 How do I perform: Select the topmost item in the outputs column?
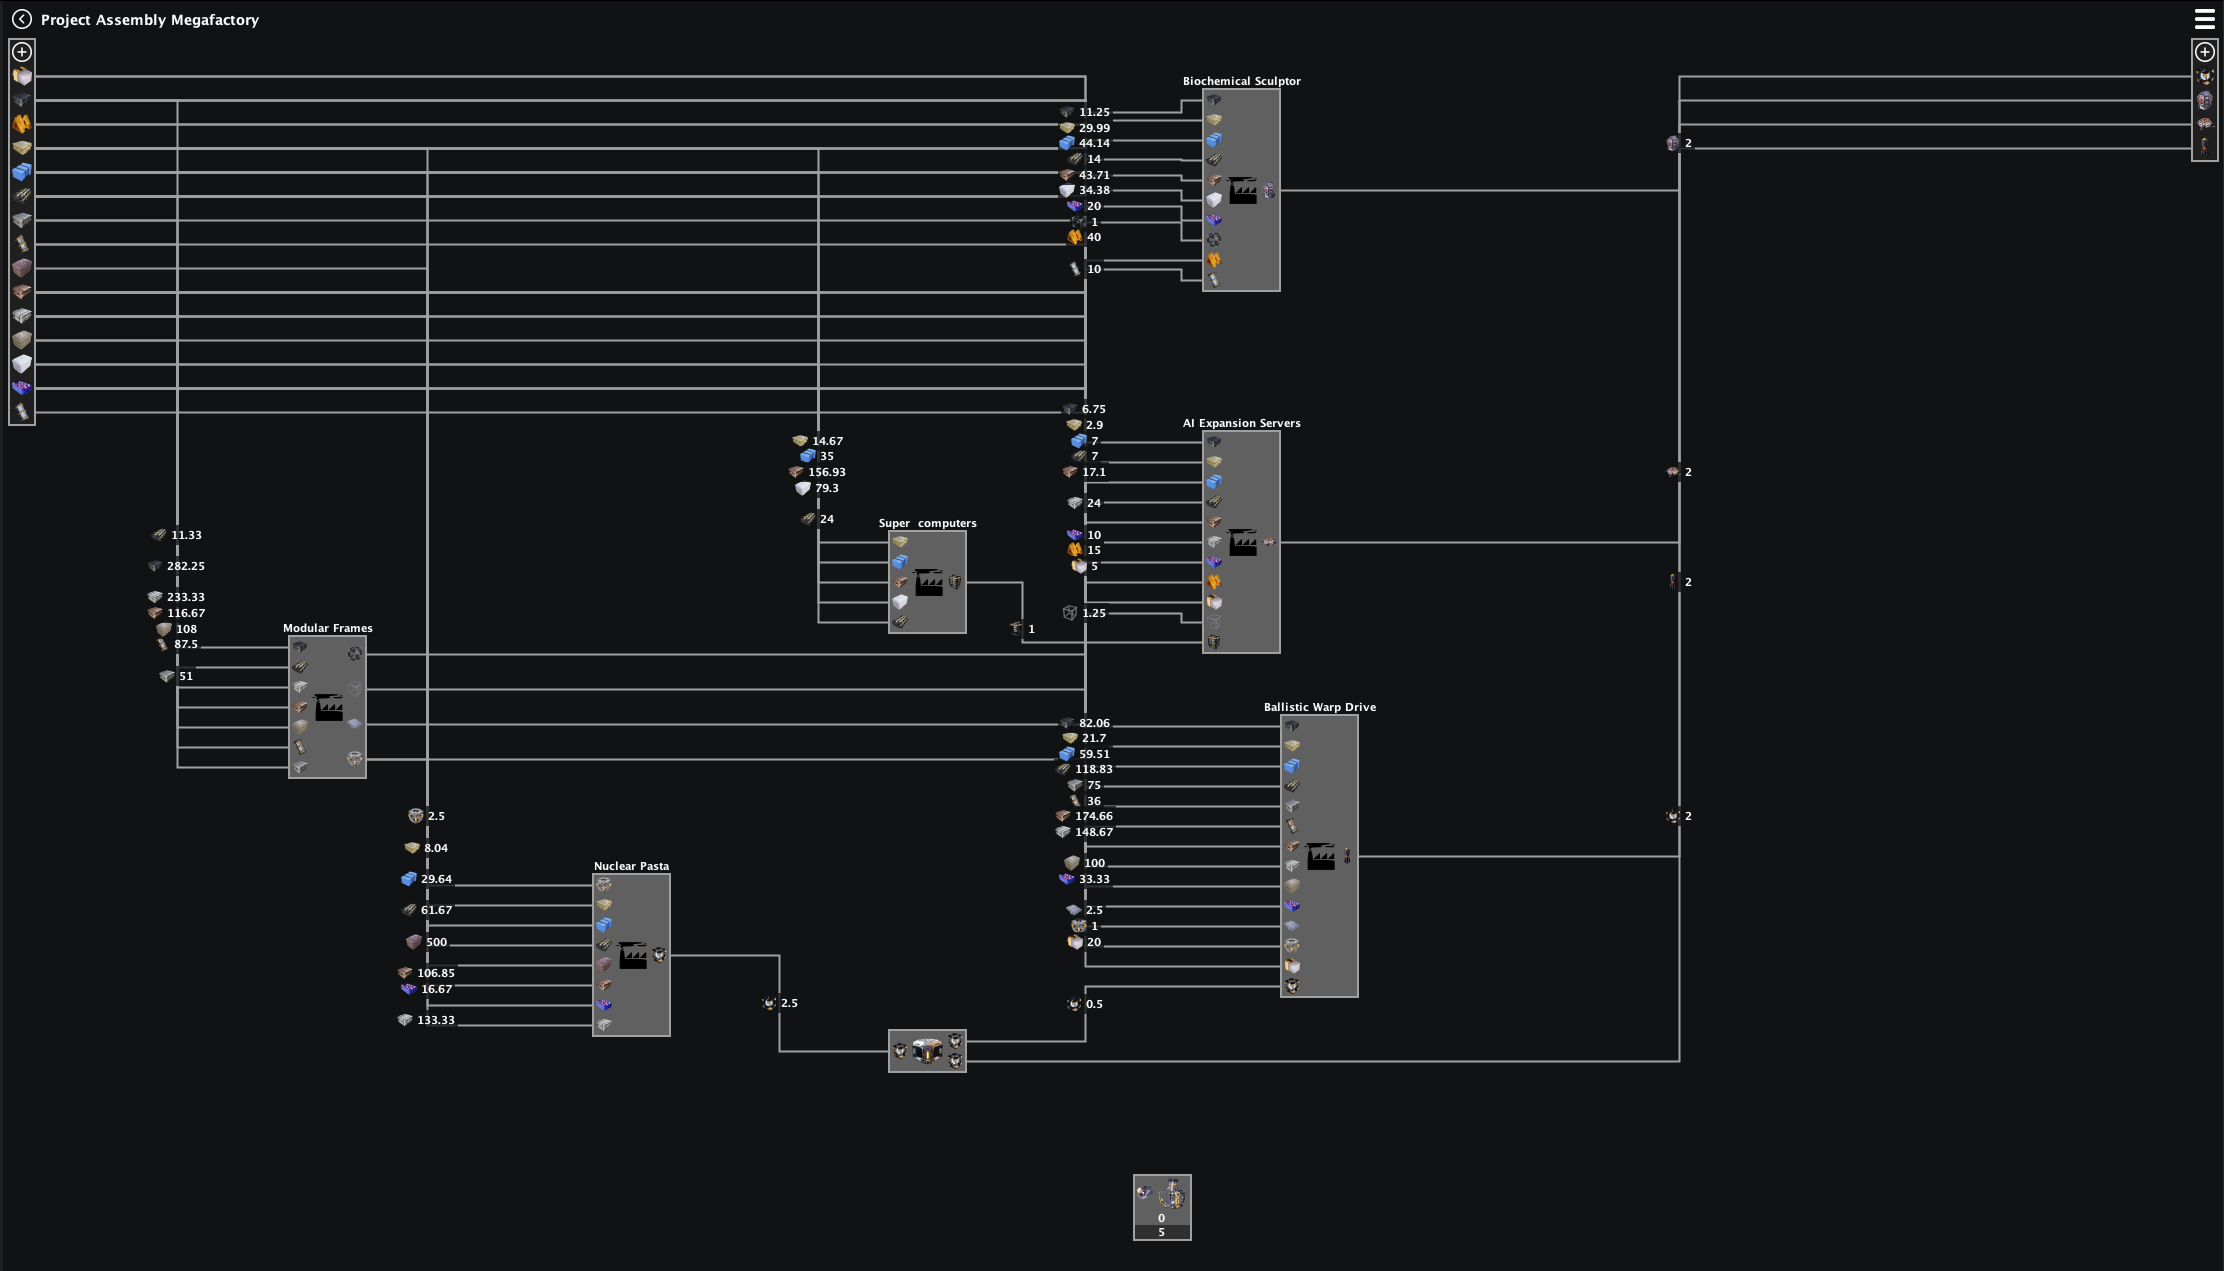tap(2204, 77)
